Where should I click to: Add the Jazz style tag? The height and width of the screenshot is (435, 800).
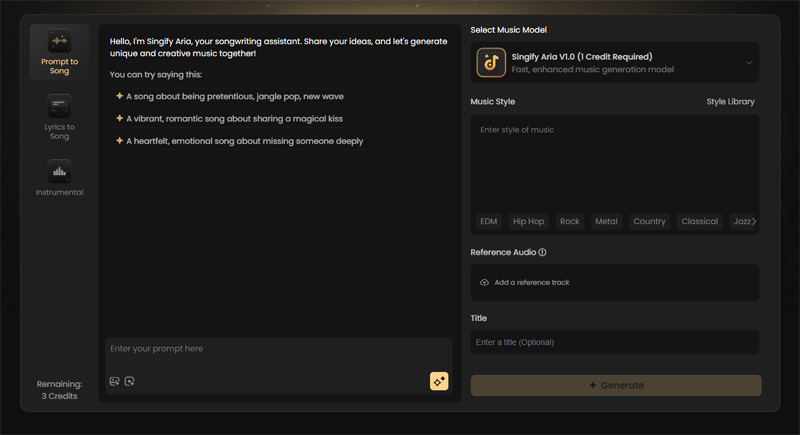tap(741, 221)
